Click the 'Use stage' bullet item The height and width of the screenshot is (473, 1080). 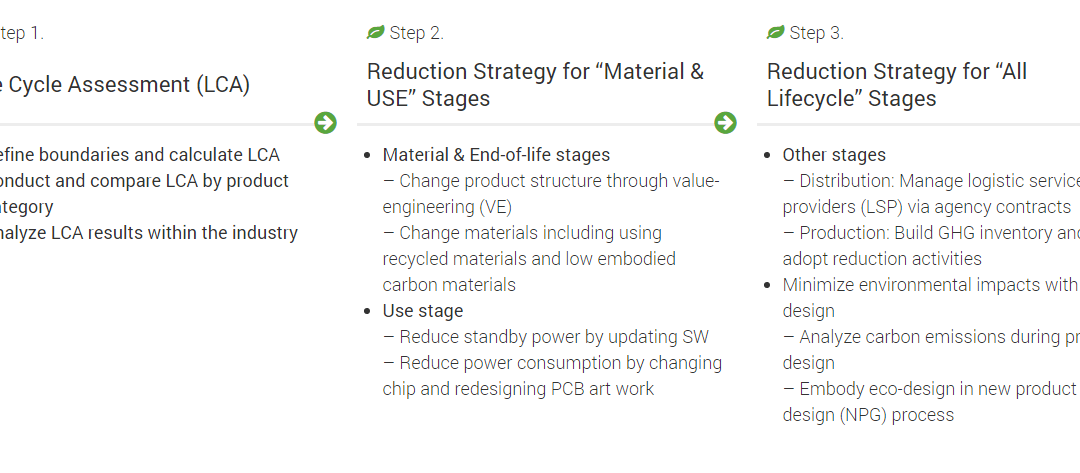point(423,311)
